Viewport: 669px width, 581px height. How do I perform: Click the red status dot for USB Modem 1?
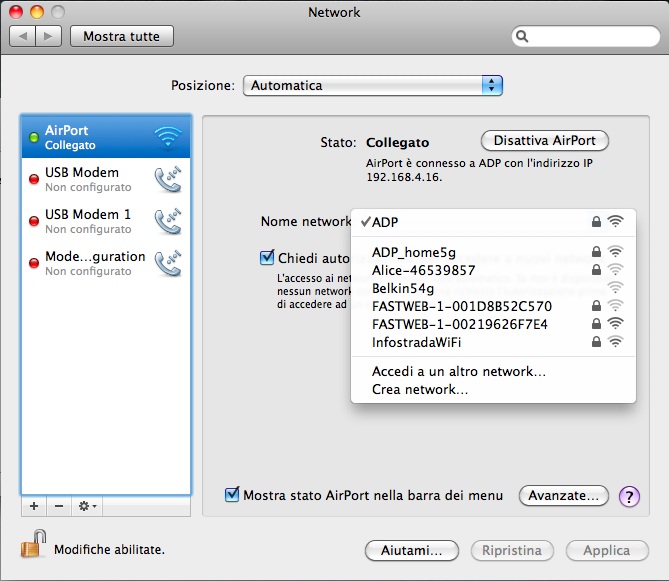click(x=34, y=221)
